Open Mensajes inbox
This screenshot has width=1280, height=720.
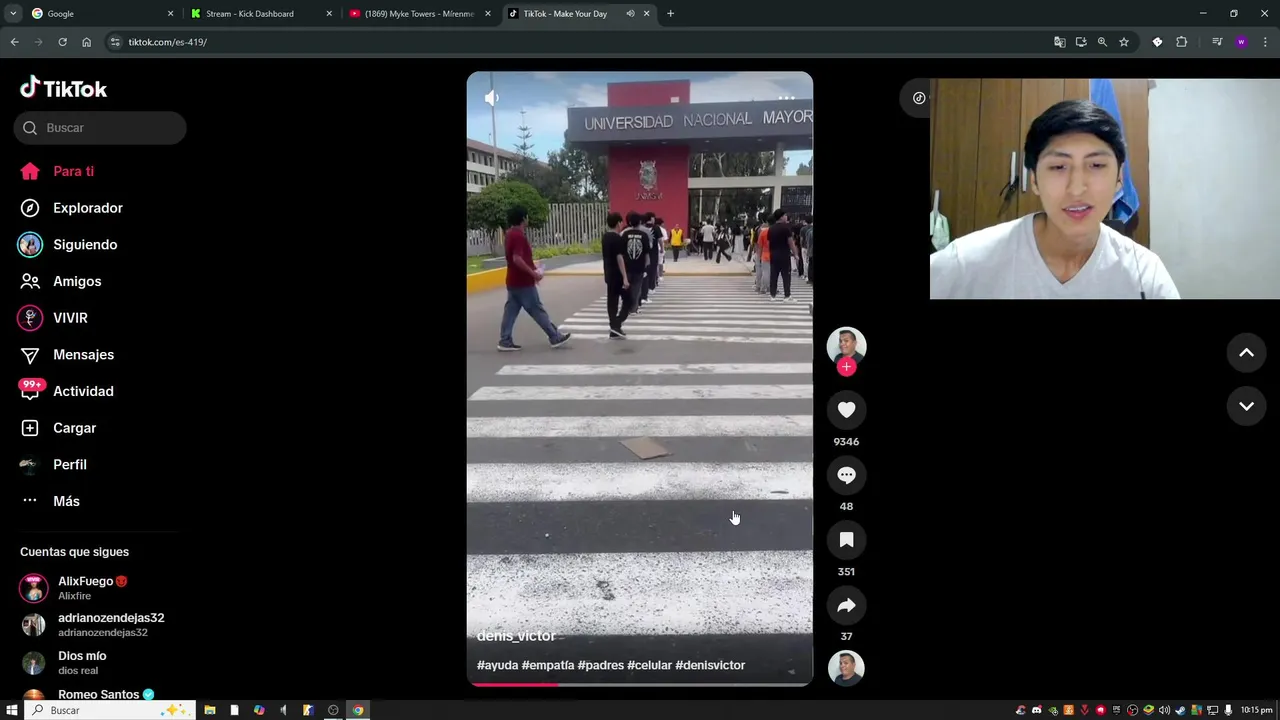[68, 355]
